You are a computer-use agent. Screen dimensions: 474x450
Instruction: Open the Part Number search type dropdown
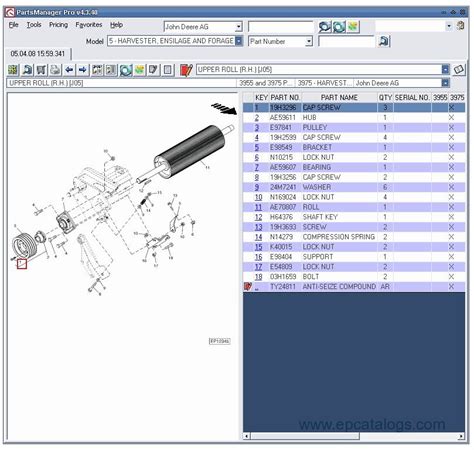click(309, 41)
